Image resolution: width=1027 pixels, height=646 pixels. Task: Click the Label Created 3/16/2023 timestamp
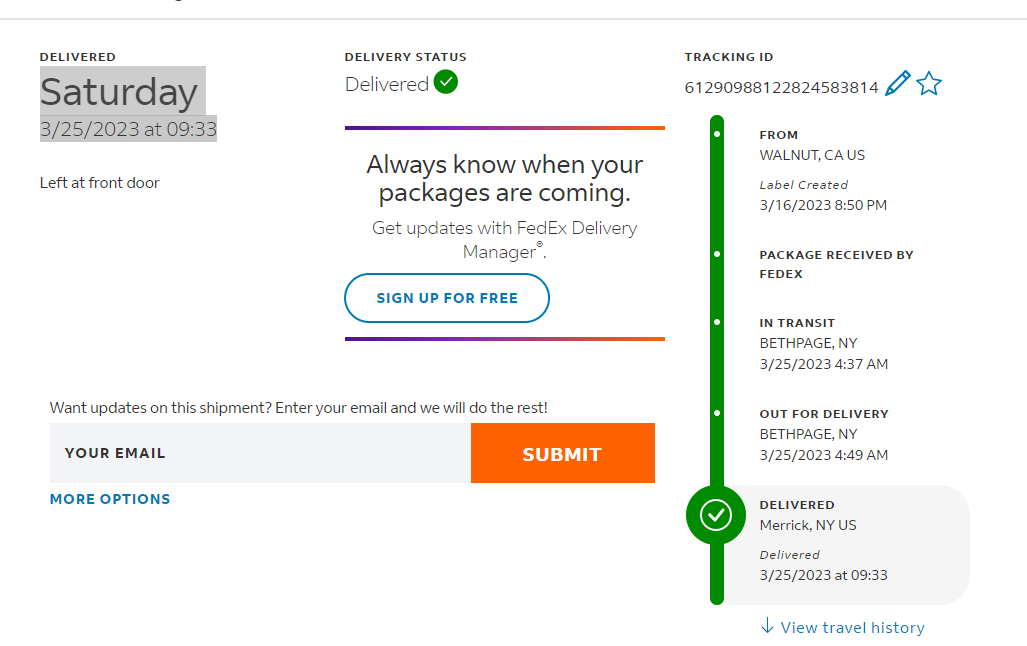tap(822, 205)
